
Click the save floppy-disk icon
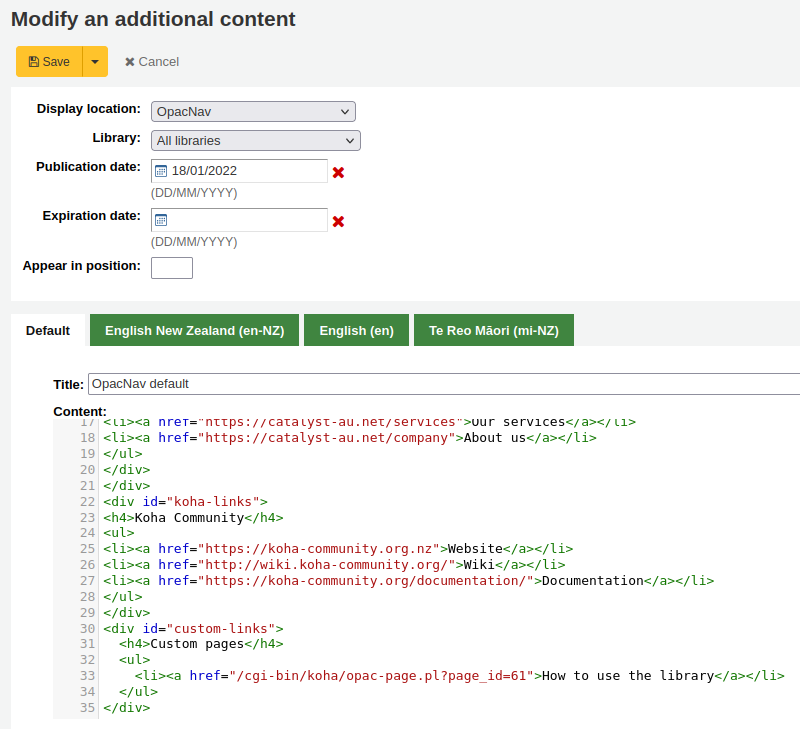coord(34,62)
